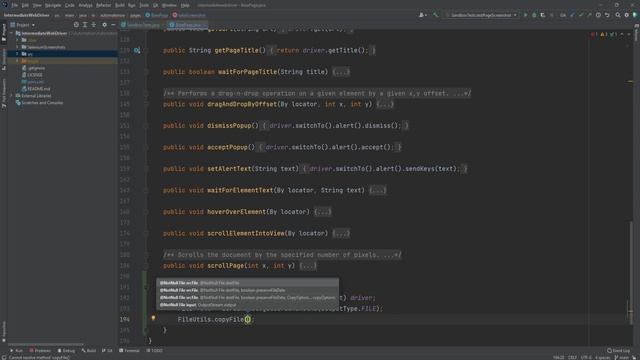Select the pom.xml file
Viewport: 640px width, 360px height.
click(33, 82)
